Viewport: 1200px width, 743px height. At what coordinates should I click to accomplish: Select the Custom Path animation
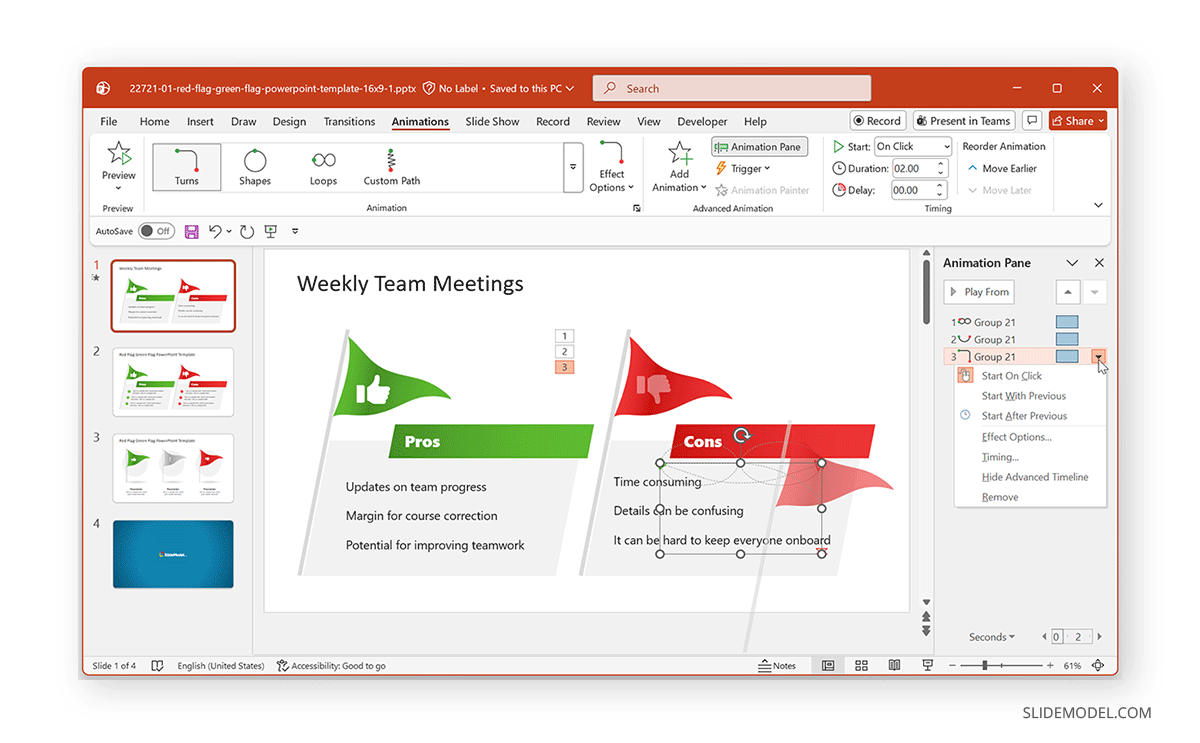(x=391, y=166)
